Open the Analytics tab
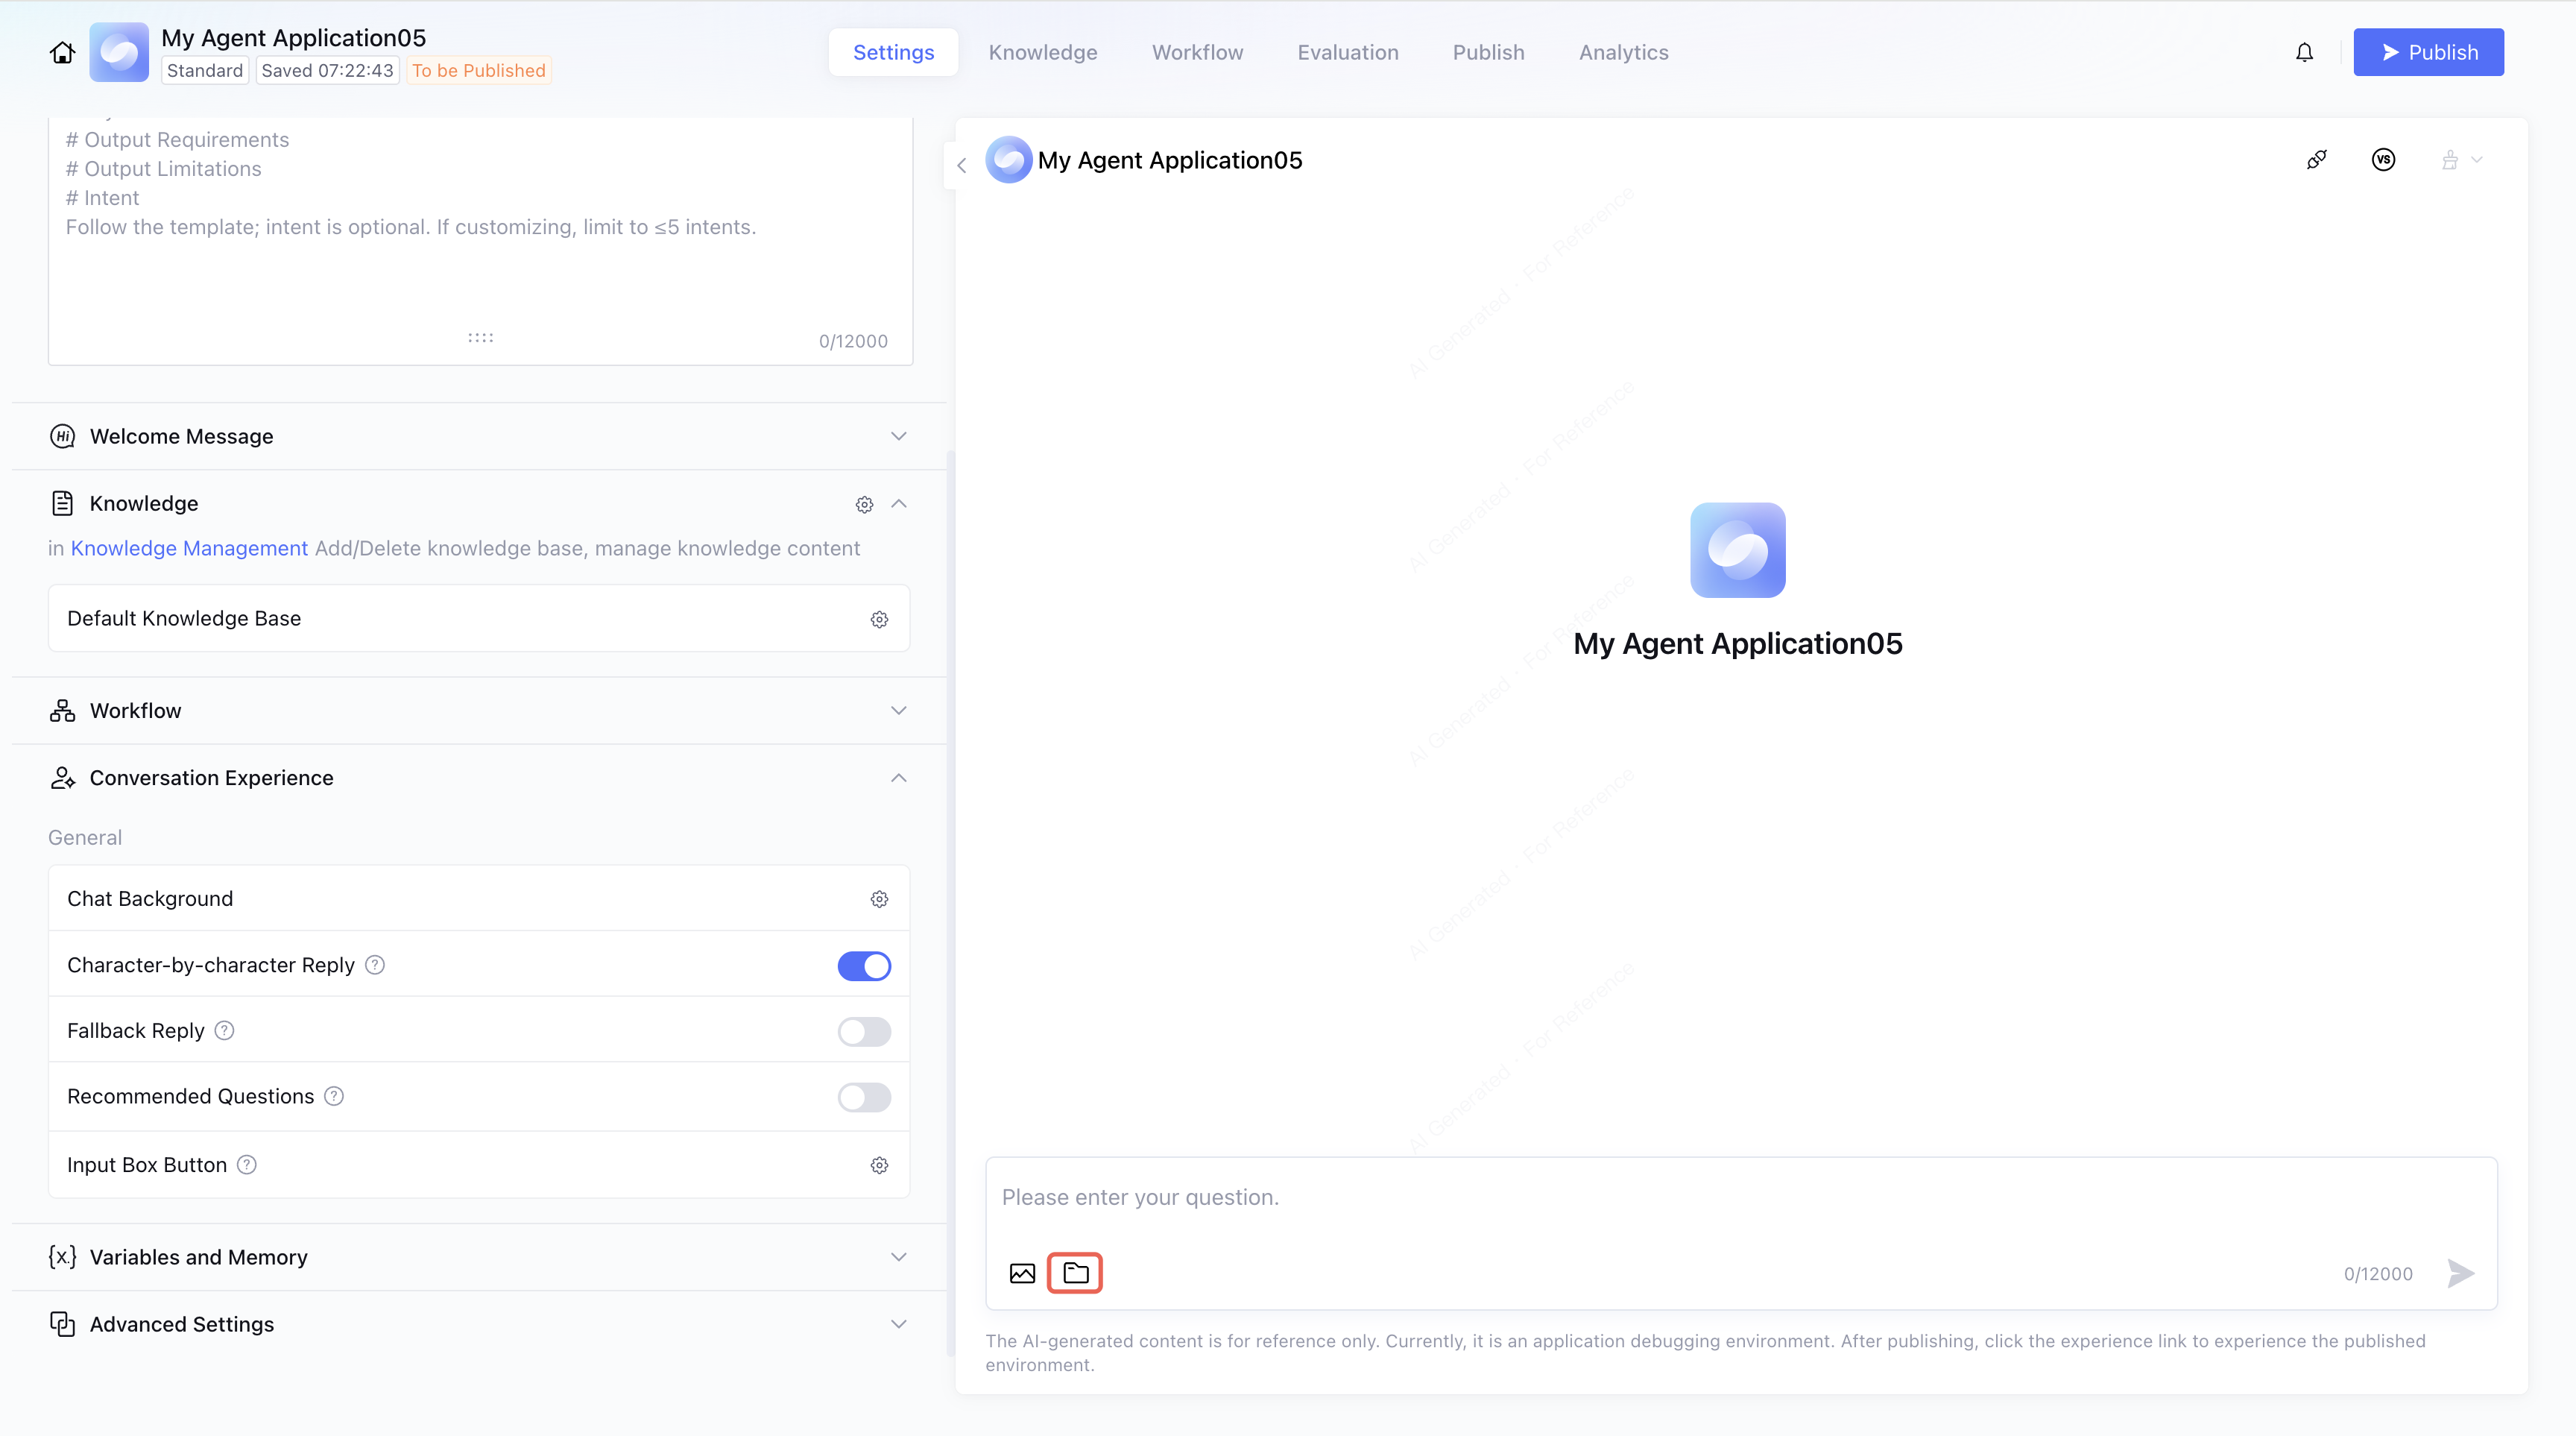This screenshot has height=1436, width=2576. click(x=1623, y=52)
